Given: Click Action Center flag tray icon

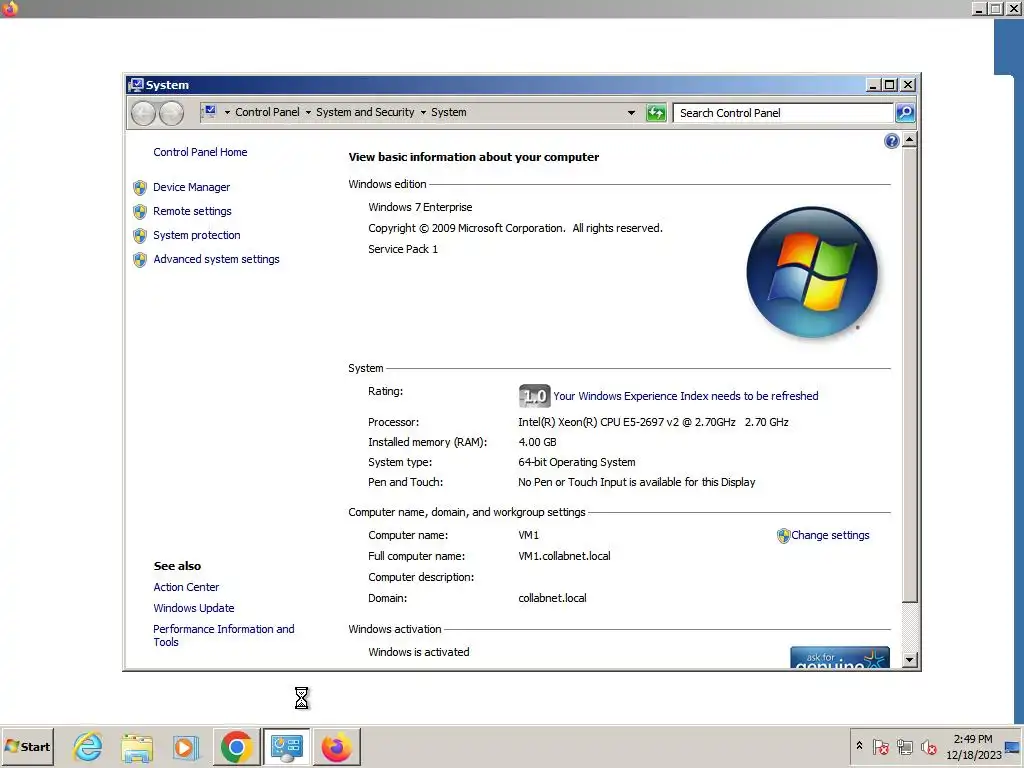Looking at the screenshot, I should tap(880, 746).
